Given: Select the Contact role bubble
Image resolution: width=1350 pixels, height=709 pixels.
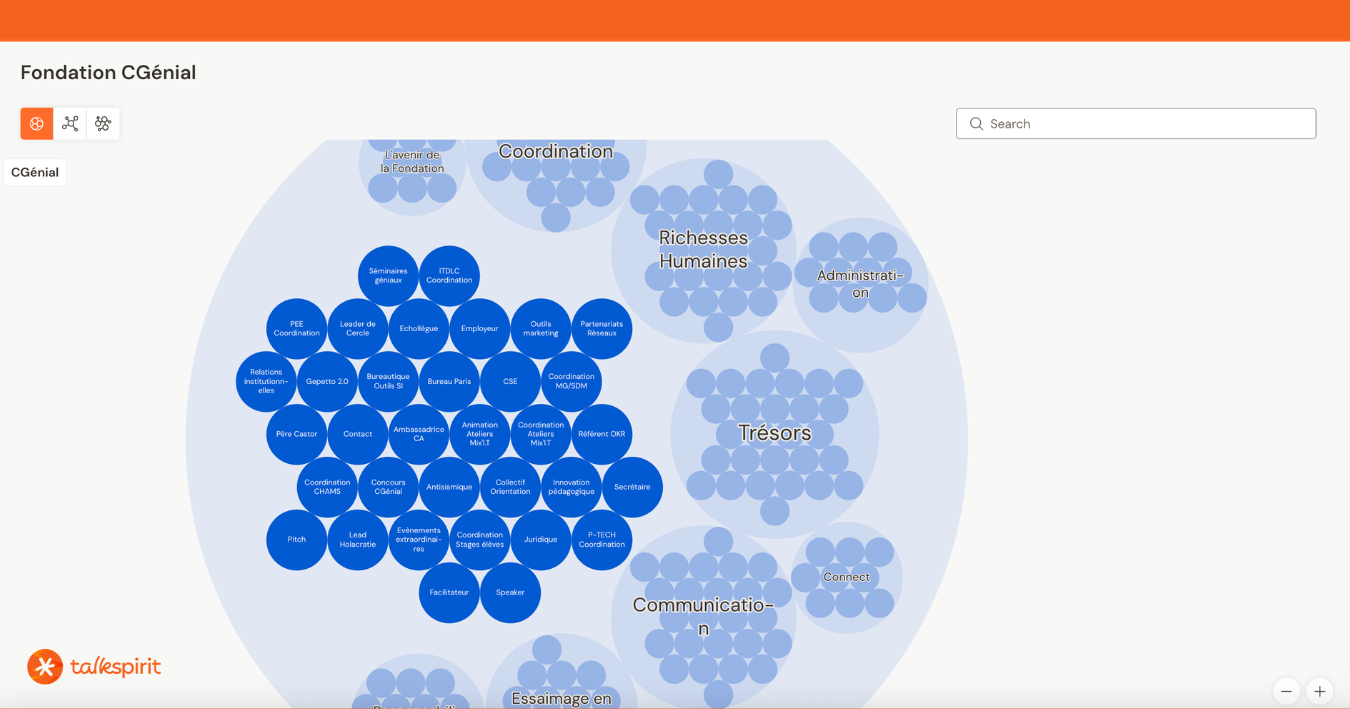Looking at the screenshot, I should pos(358,434).
